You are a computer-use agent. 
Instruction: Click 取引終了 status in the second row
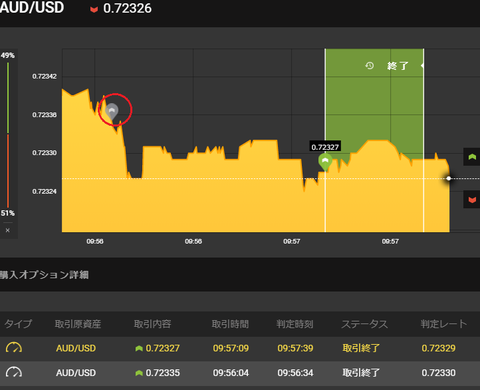click(361, 373)
